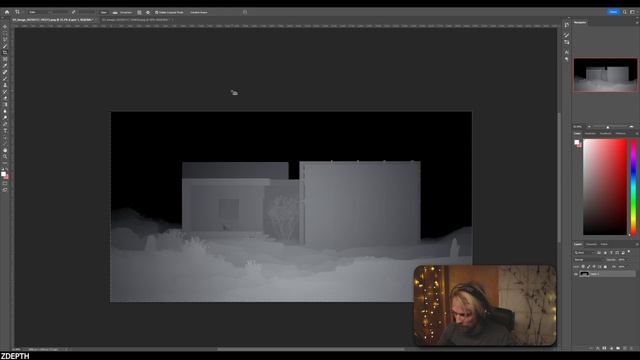Open the Character panel icon
This screenshot has height=360, width=640.
[567, 52]
